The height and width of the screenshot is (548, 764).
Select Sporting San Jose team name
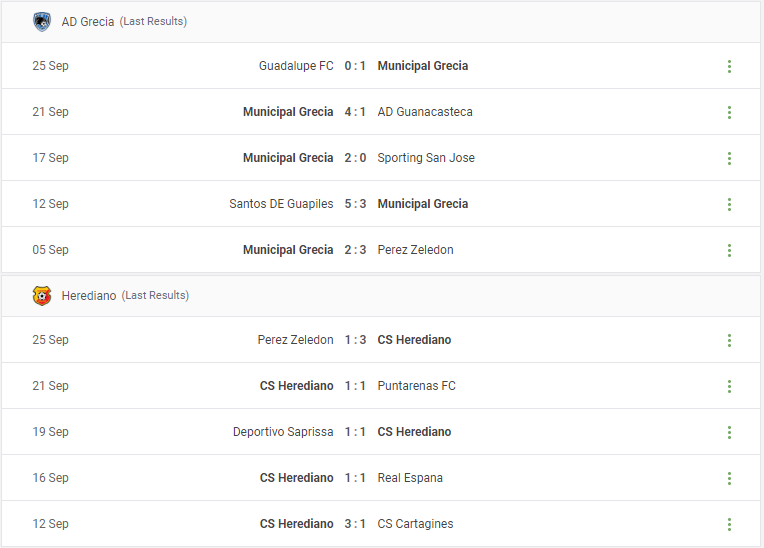[426, 158]
